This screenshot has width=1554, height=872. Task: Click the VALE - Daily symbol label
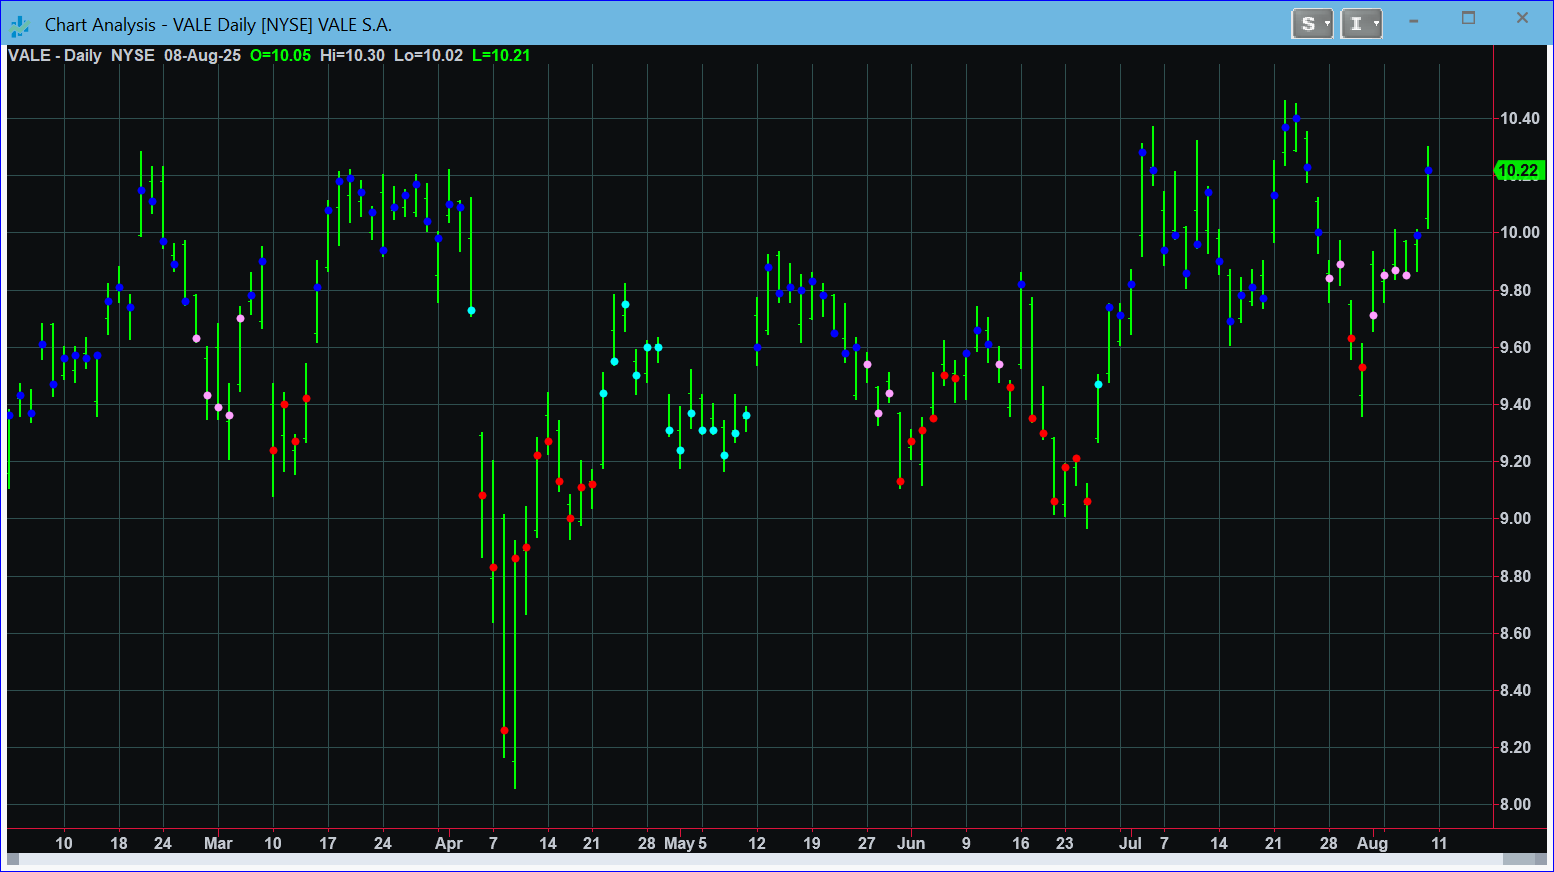55,56
